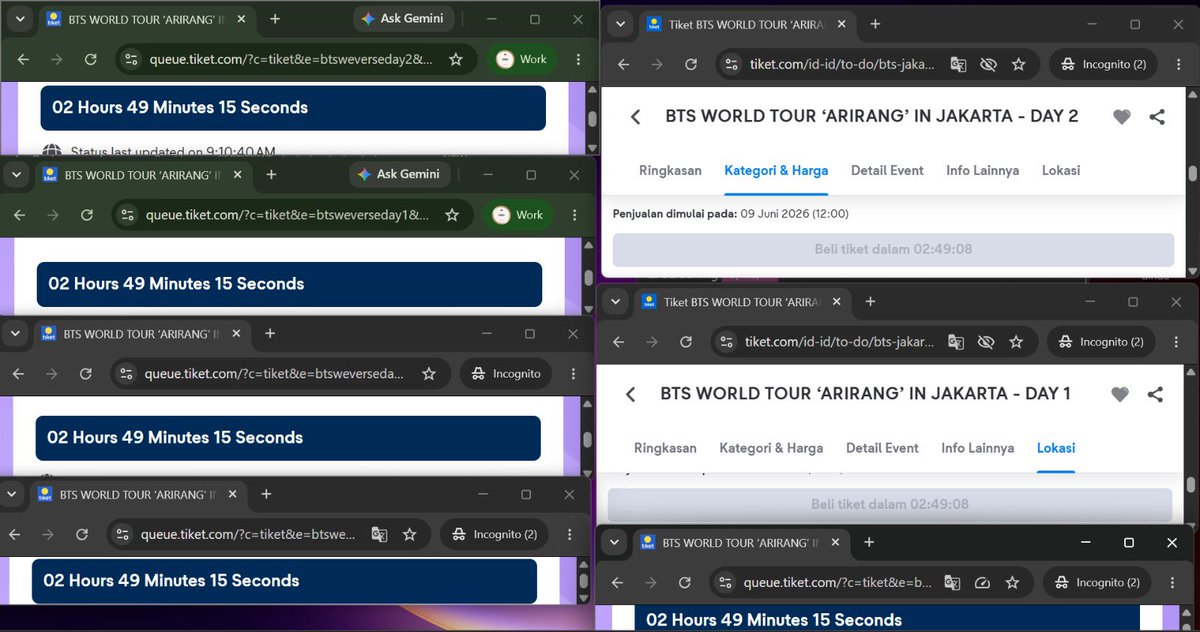
Task: Open the Work profile in btsweverseday2 window
Action: point(522,60)
